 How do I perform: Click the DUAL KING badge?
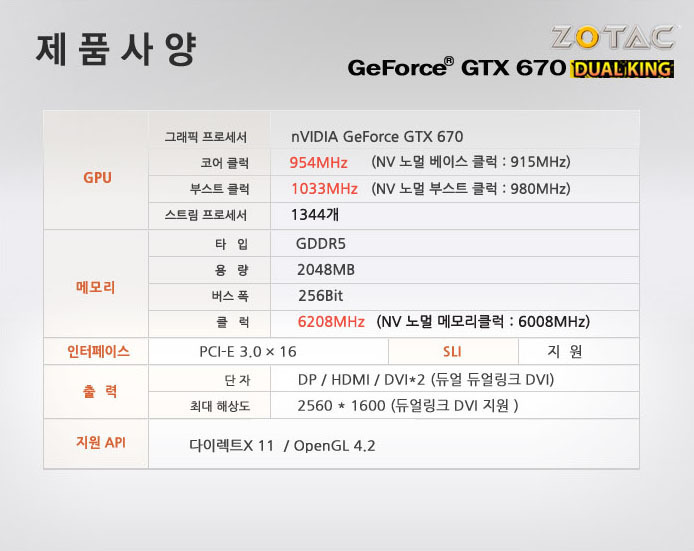[622, 69]
